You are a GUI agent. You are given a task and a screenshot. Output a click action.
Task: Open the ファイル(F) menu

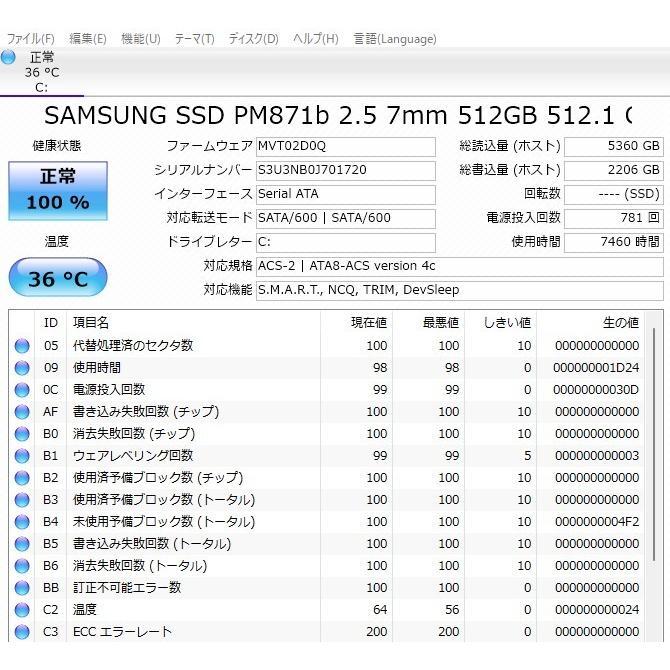[x=31, y=39]
